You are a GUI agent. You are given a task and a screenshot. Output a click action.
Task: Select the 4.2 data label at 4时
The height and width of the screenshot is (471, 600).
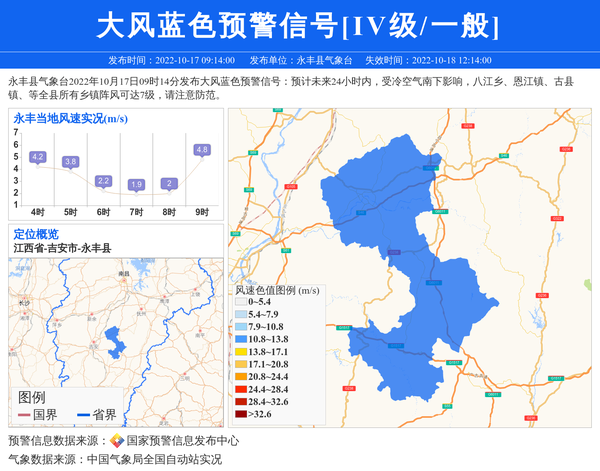[38, 157]
